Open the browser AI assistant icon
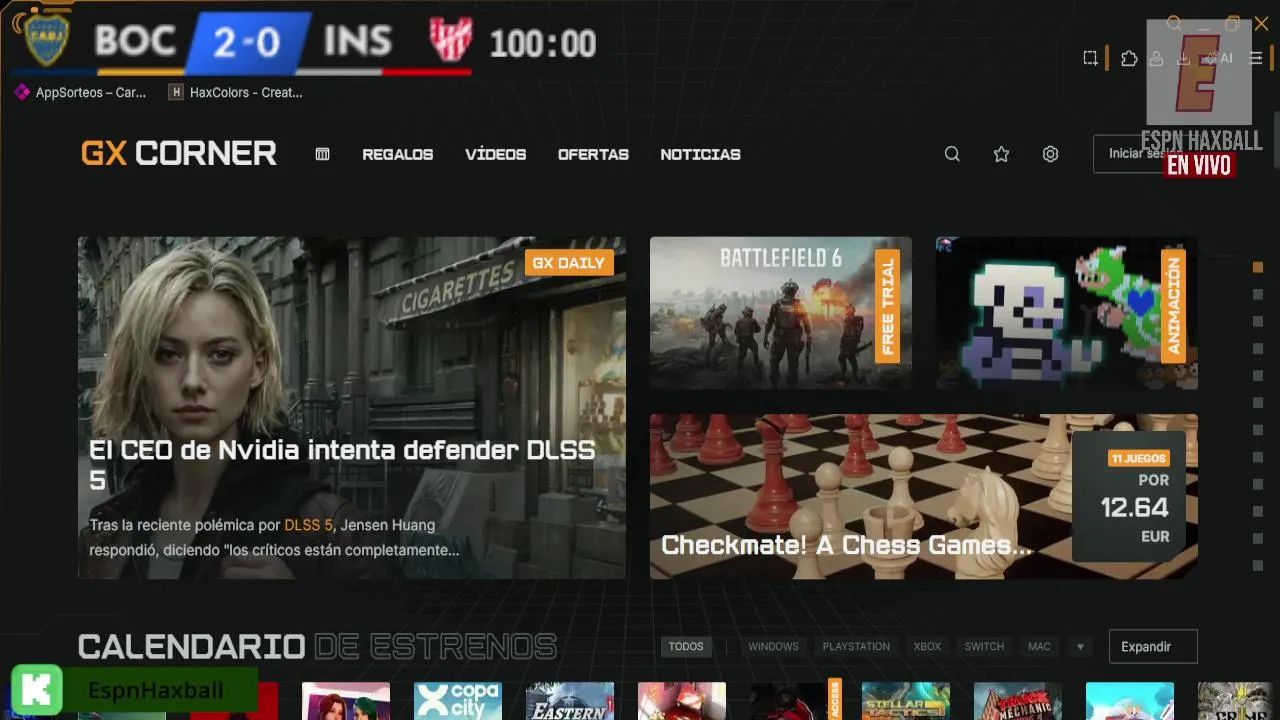The width and height of the screenshot is (1280, 720). tap(1219, 58)
